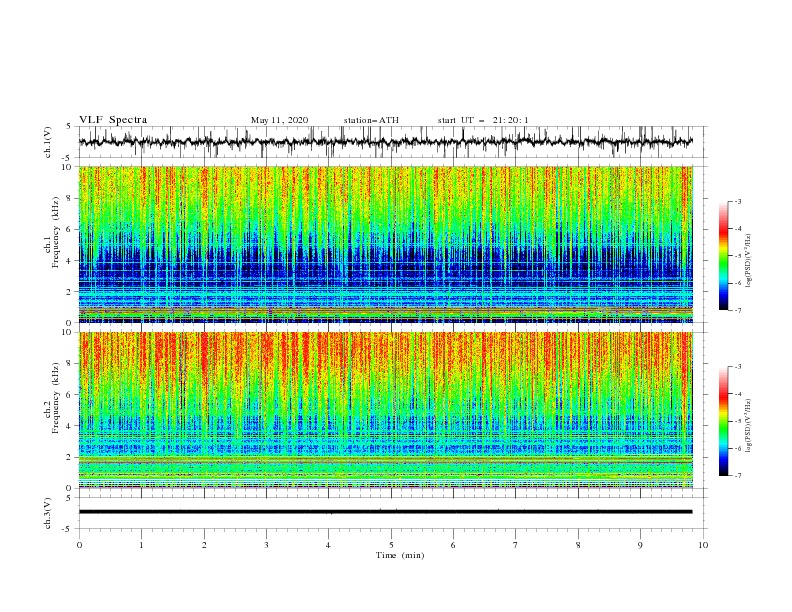Image resolution: width=792 pixels, height=612 pixels.
Task: Click the ch.1 voltage waveform trace
Action: (385, 142)
